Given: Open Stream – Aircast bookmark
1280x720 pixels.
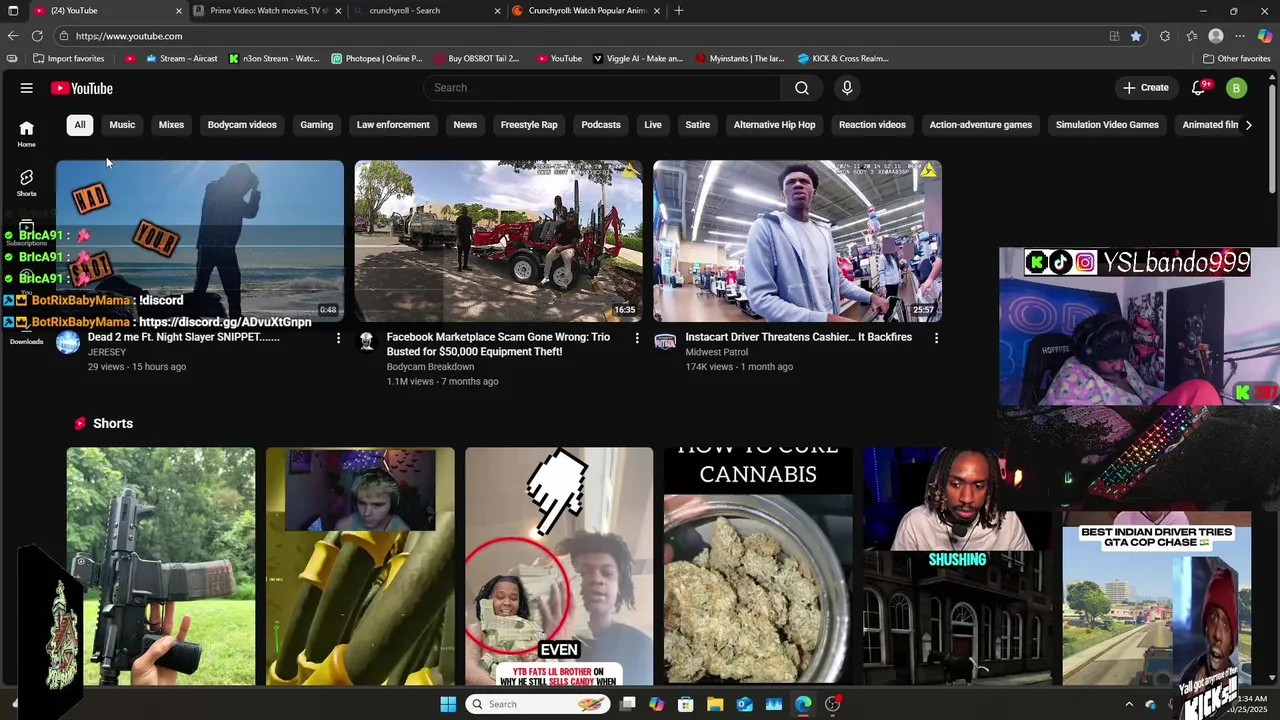Looking at the screenshot, I should (182, 59).
